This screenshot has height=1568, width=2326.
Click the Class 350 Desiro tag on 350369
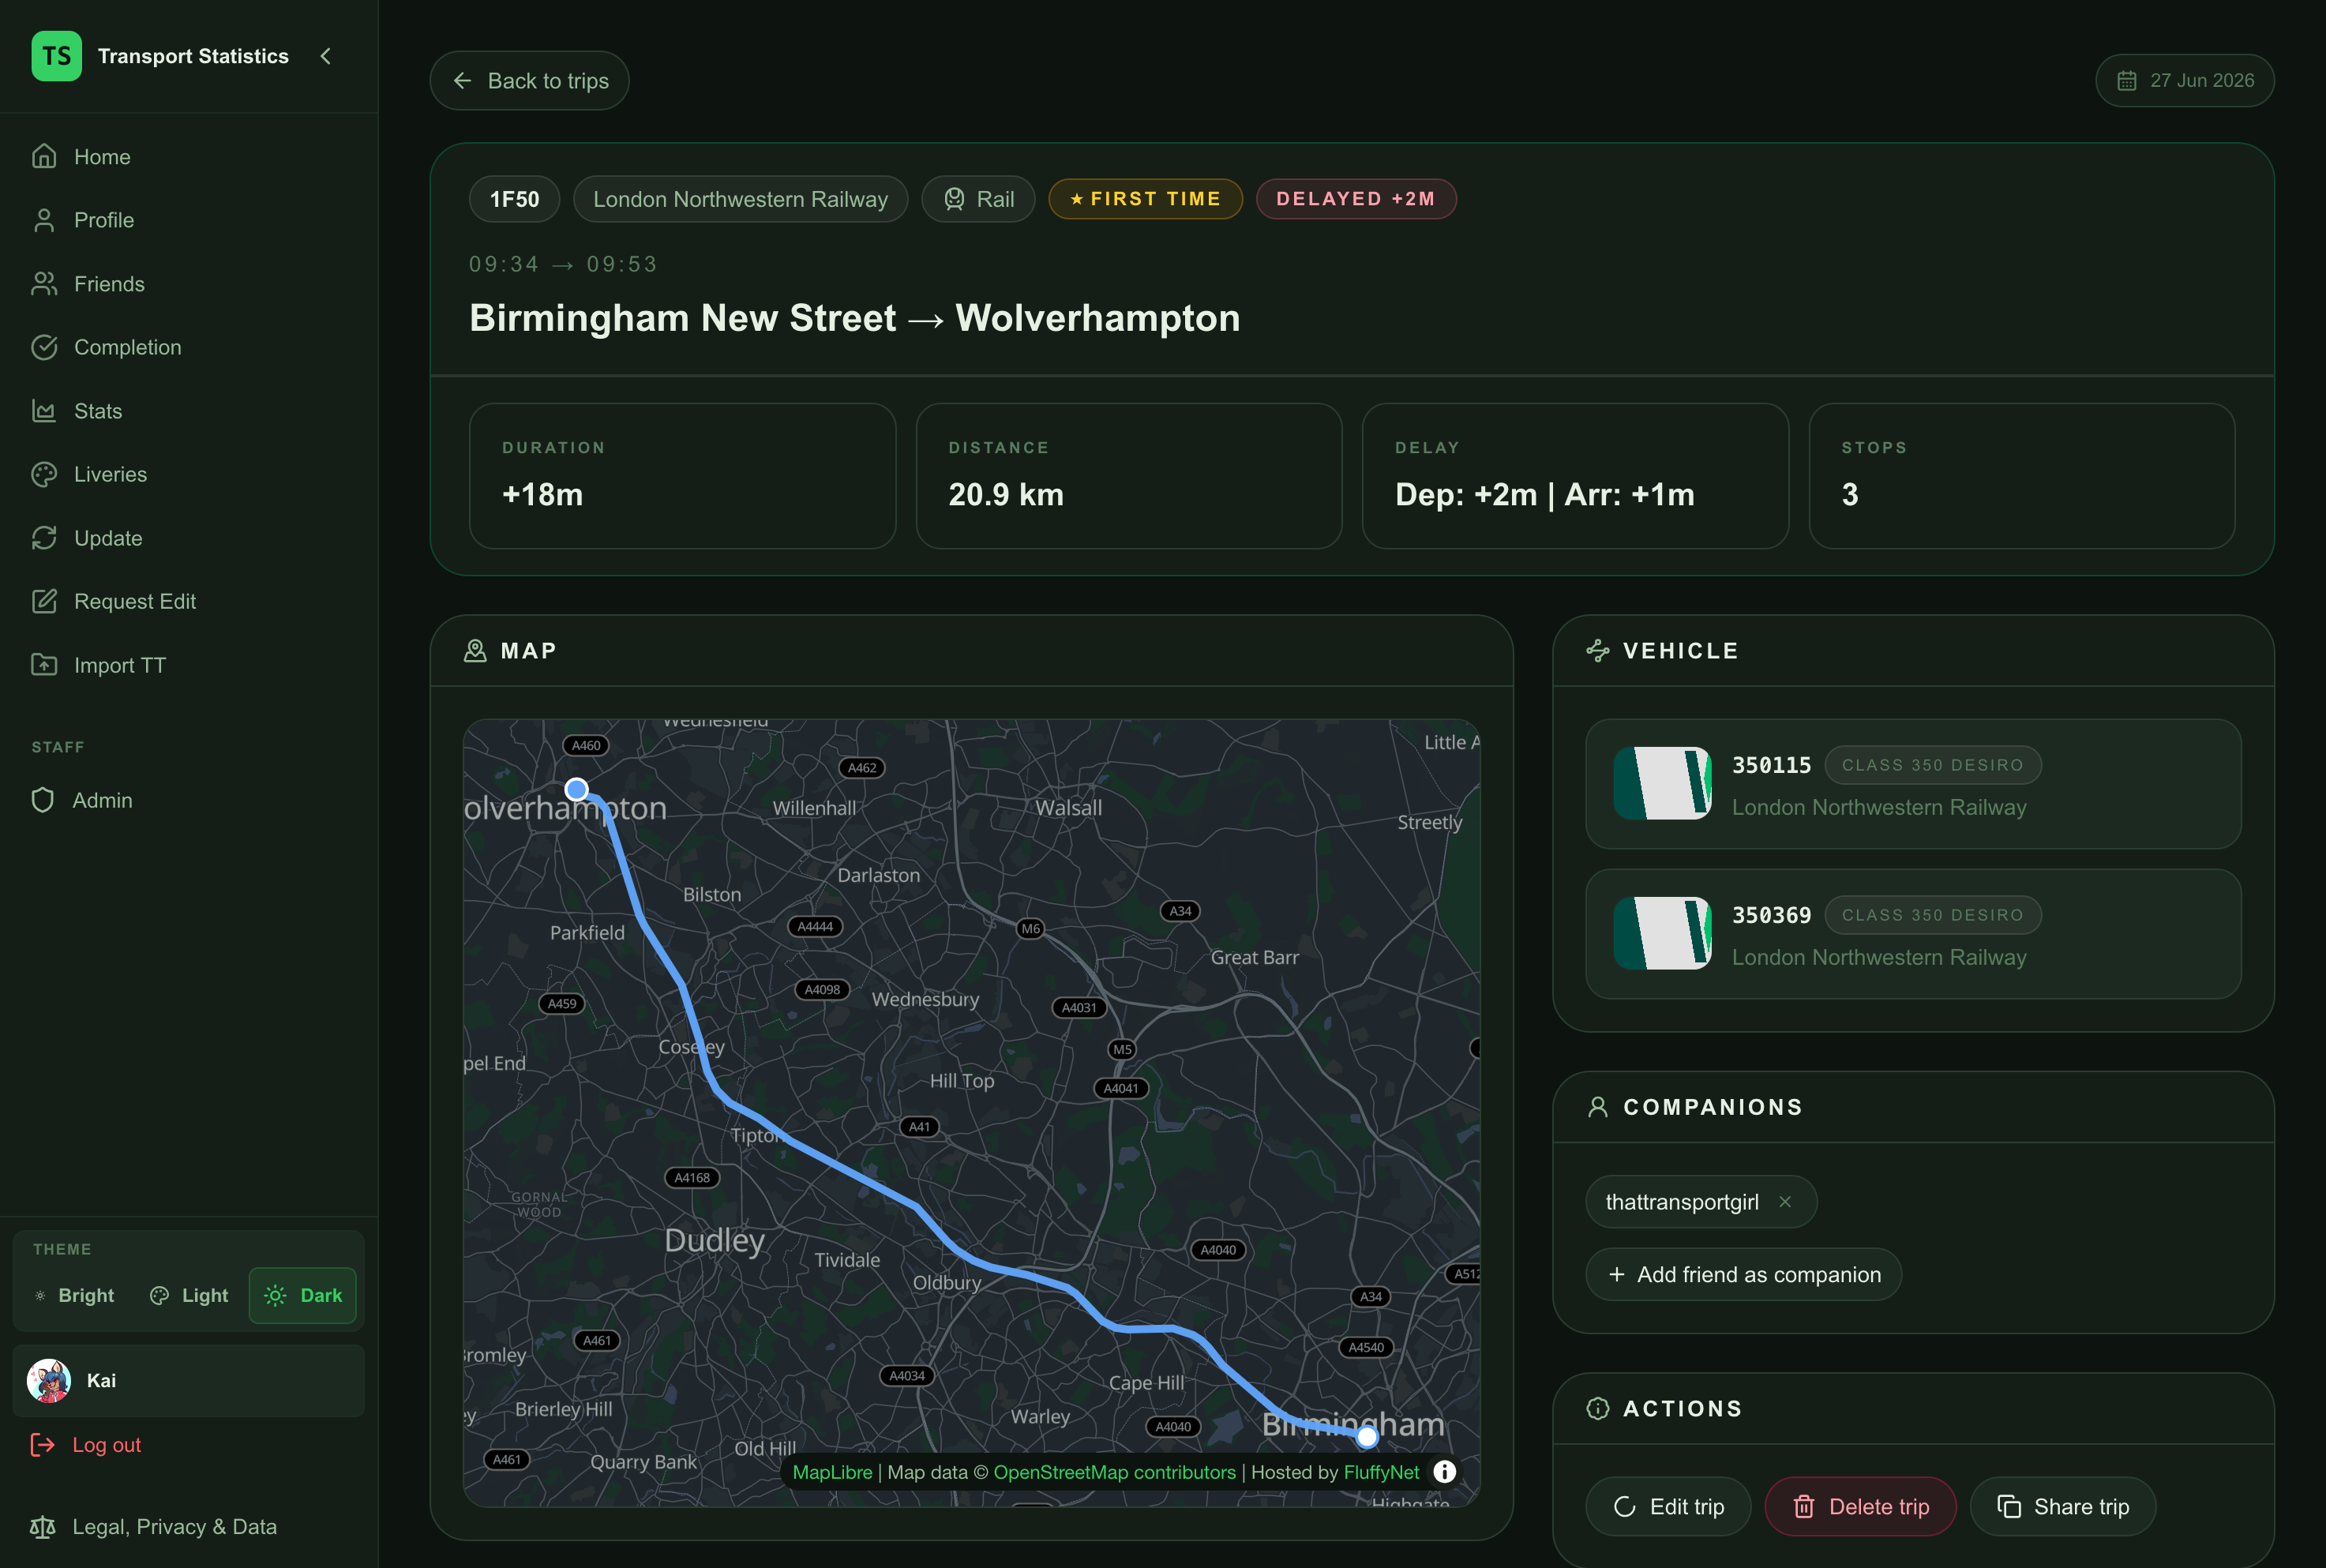tap(1933, 915)
